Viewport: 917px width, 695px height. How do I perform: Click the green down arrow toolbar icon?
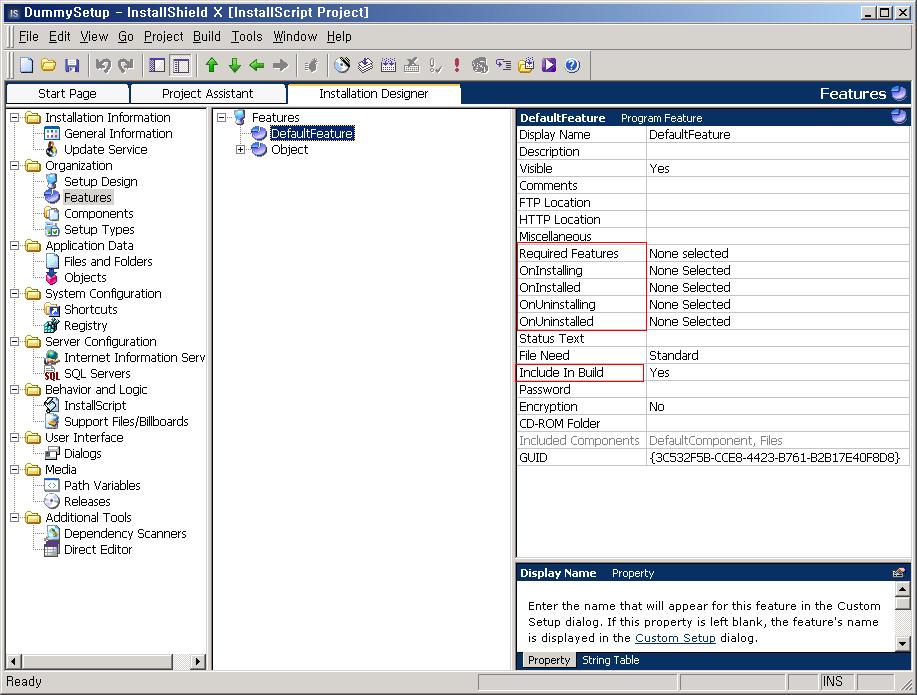(x=235, y=65)
